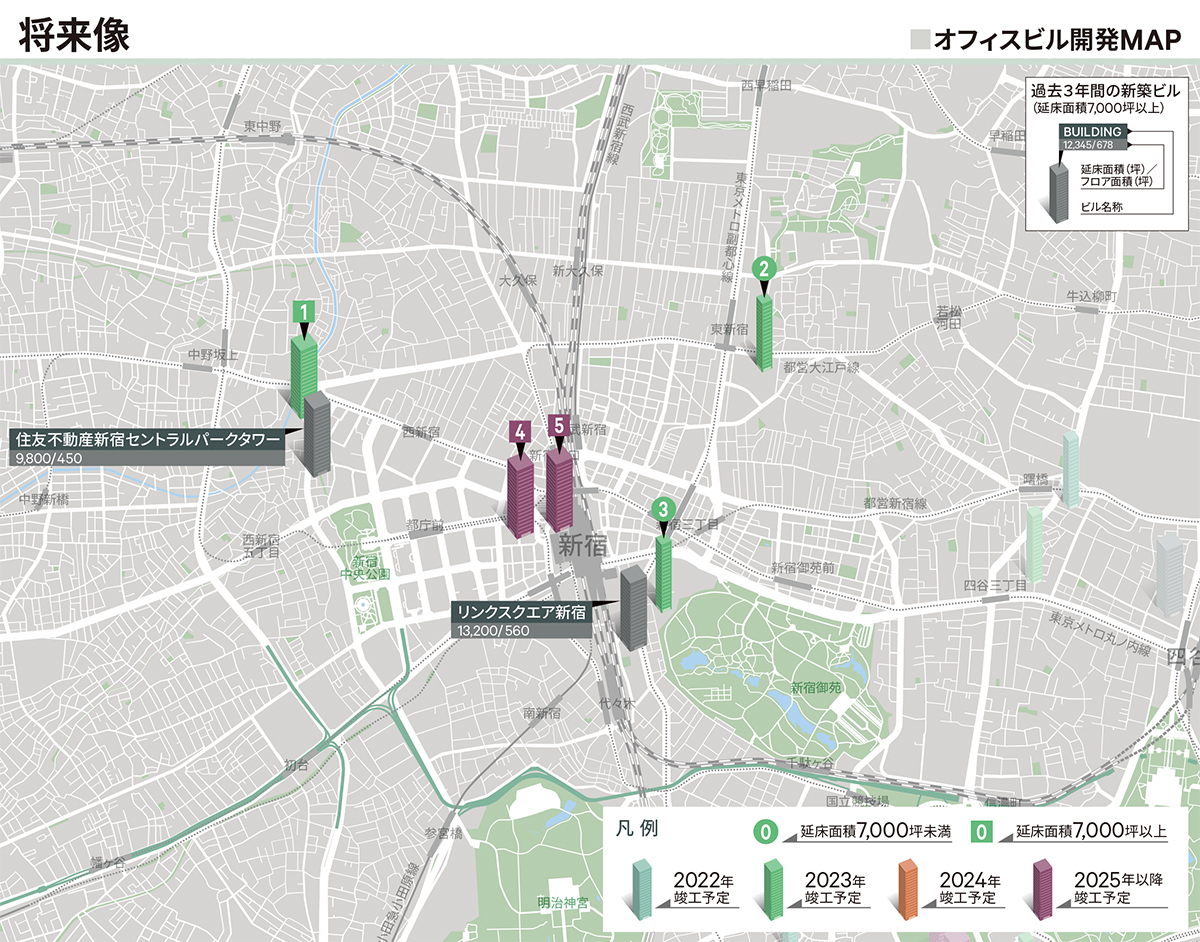Image resolution: width=1200 pixels, height=942 pixels.
Task: Click purple square marker number 4
Action: click(520, 432)
